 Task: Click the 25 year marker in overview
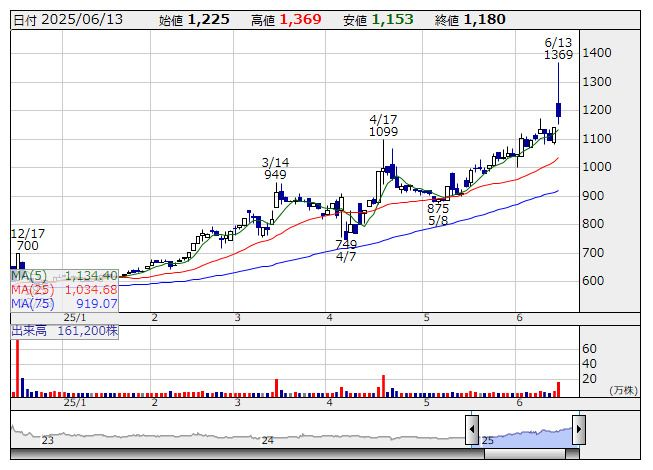coord(487,440)
